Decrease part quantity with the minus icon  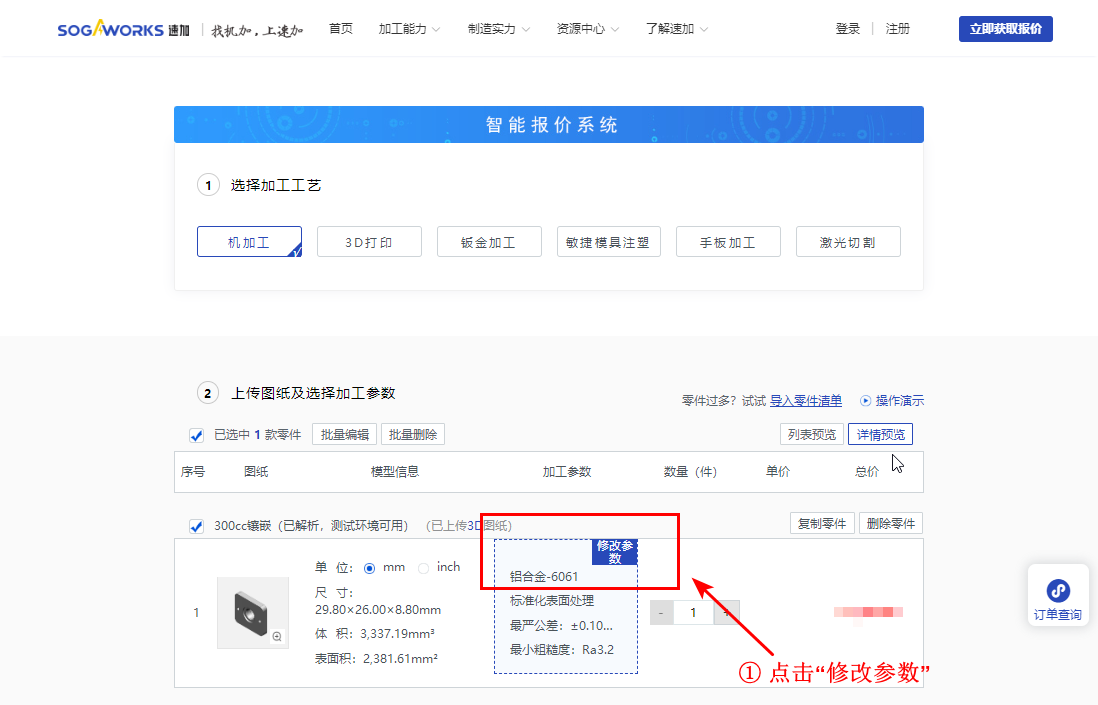[x=661, y=612]
